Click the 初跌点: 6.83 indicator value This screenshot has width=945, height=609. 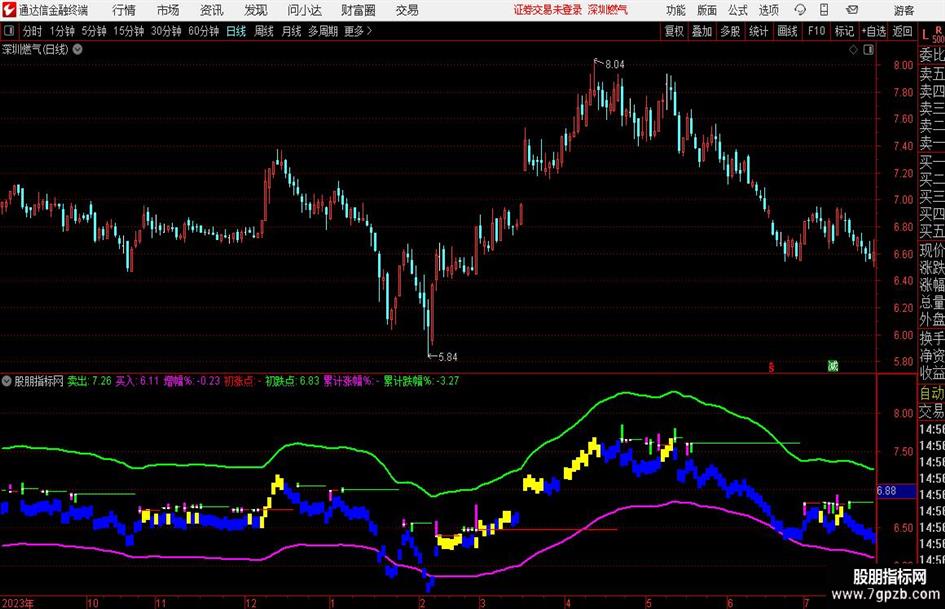pyautogui.click(x=292, y=381)
